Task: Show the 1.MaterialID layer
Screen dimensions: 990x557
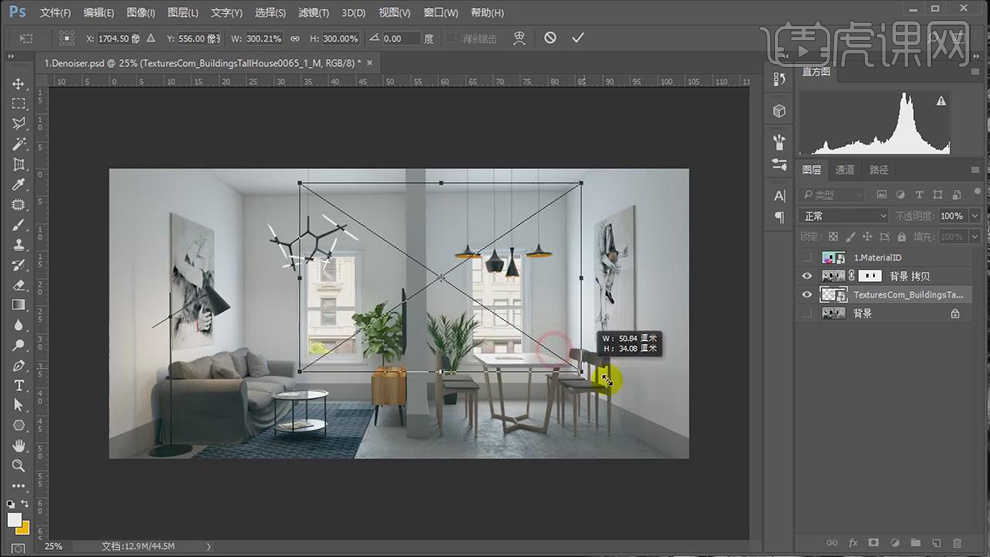Action: (807, 257)
